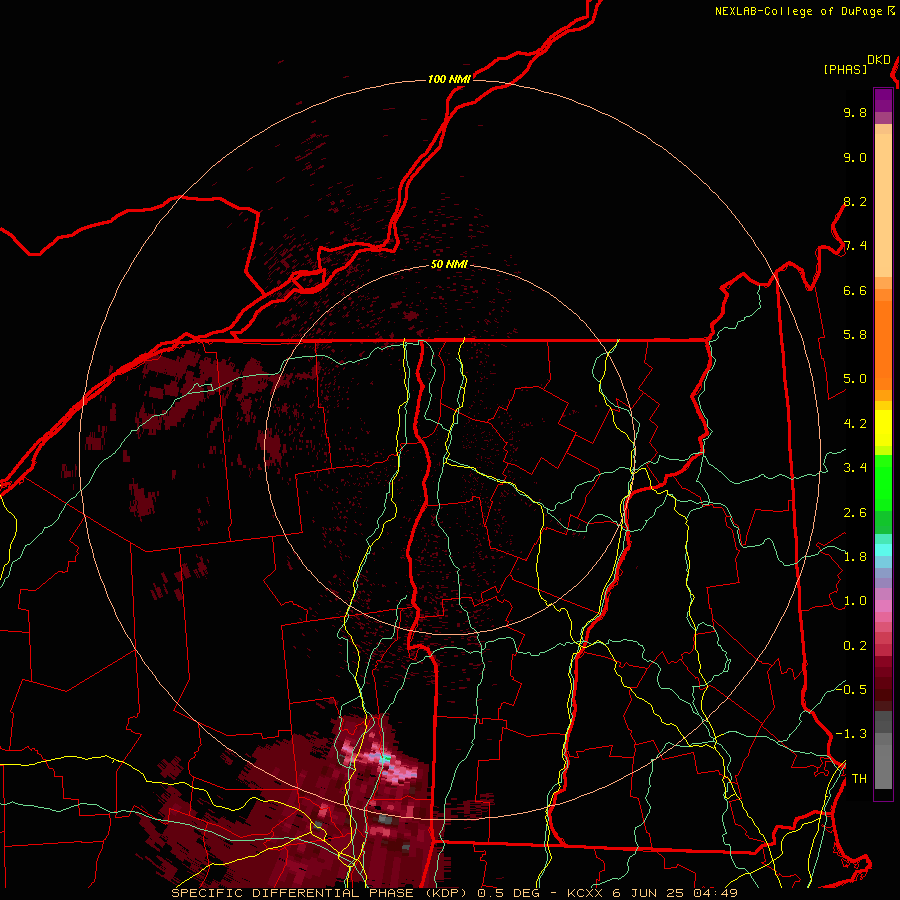
Task: Click the 9.8 legend value
Action: point(855,112)
